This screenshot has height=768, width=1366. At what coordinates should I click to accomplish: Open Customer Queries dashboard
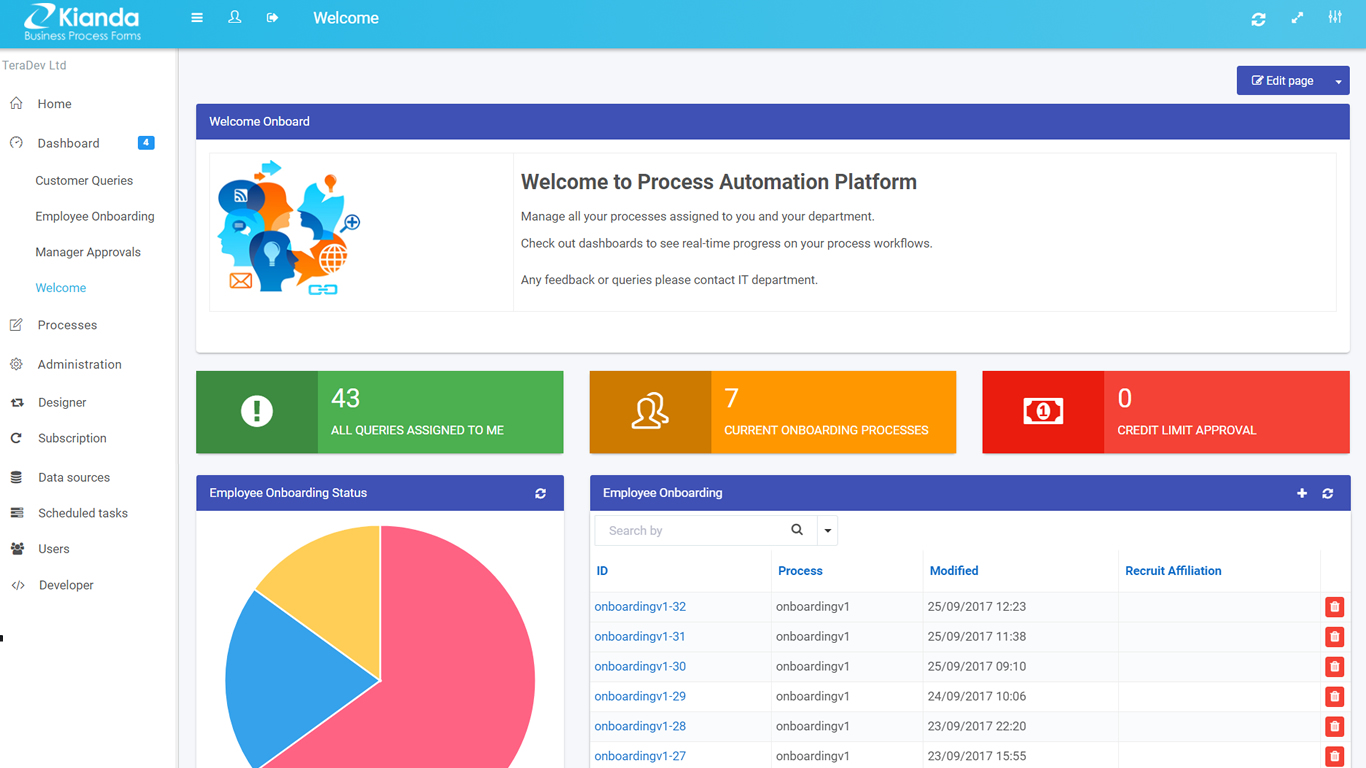84,181
